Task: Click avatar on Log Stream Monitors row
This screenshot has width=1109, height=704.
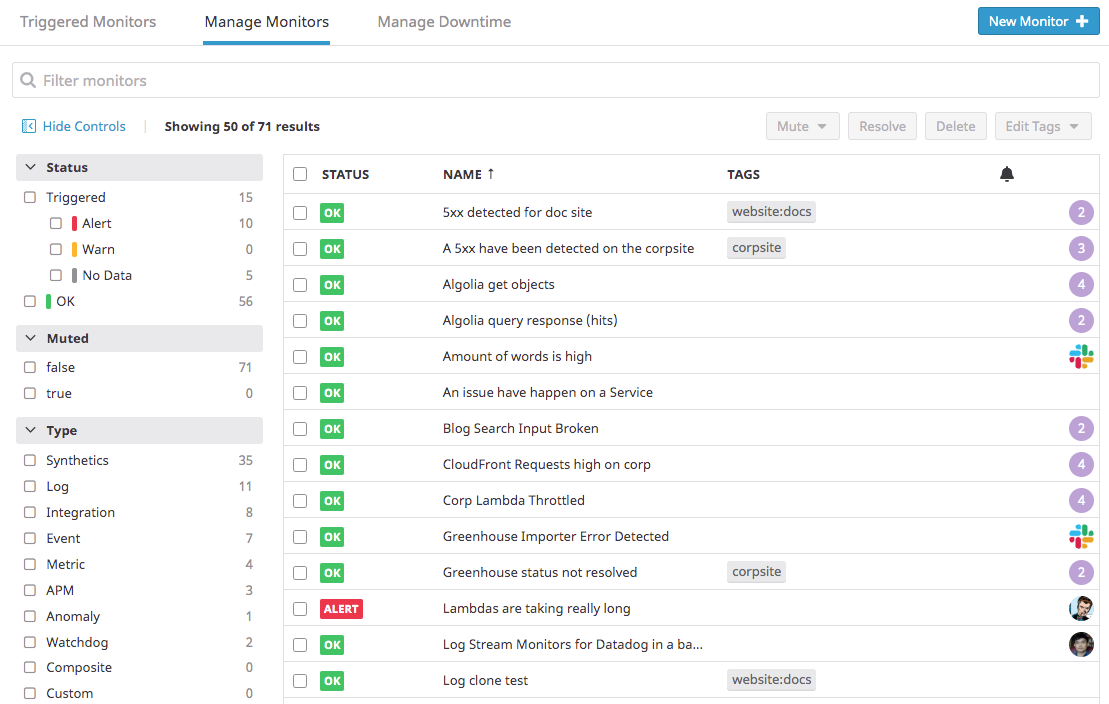Action: pyautogui.click(x=1081, y=645)
